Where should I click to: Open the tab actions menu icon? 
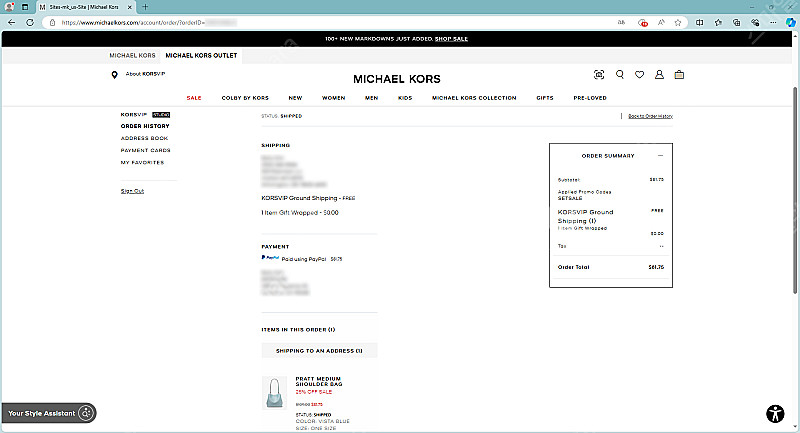pyautogui.click(x=24, y=7)
